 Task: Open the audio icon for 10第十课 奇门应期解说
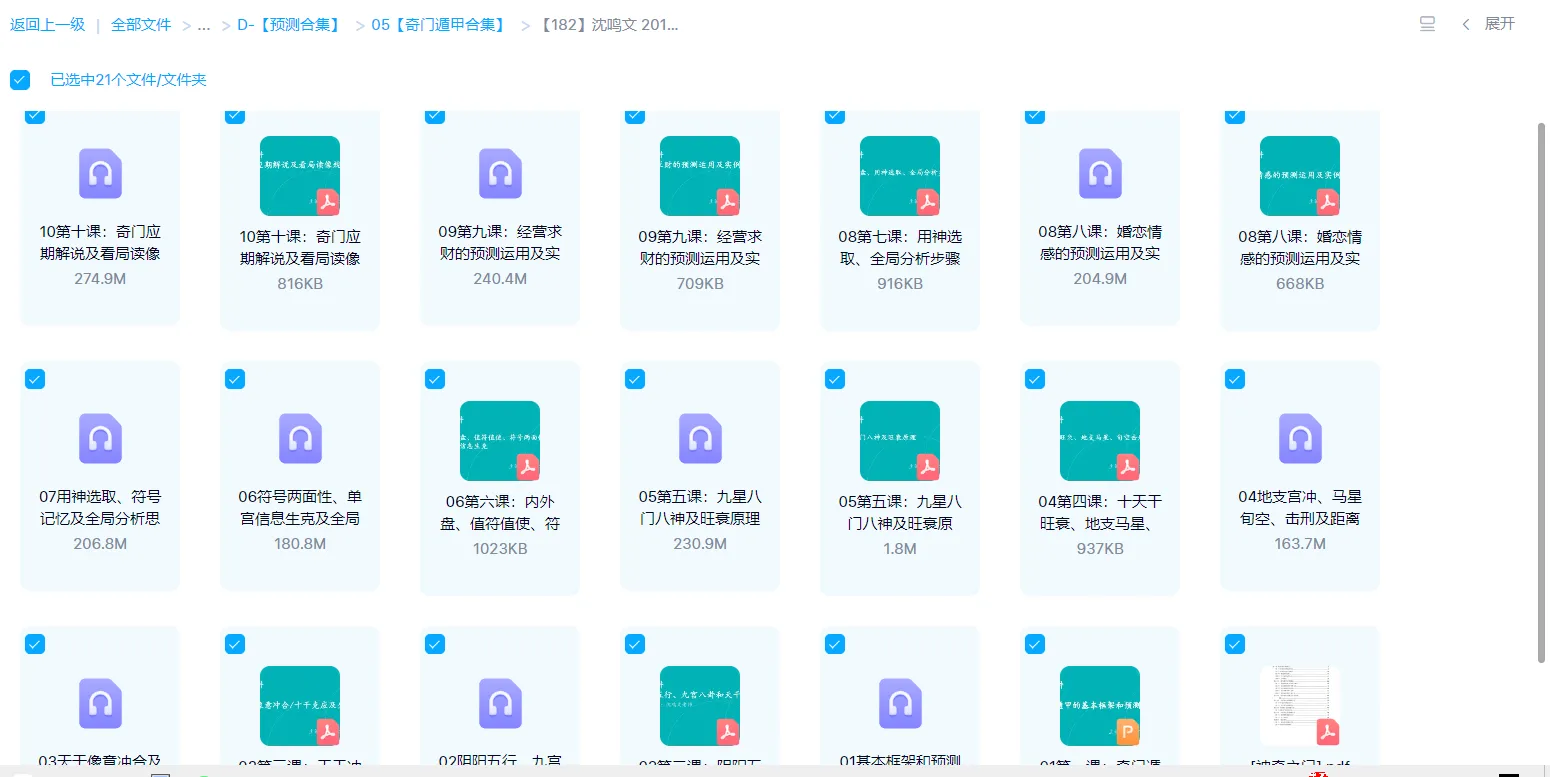coord(100,174)
